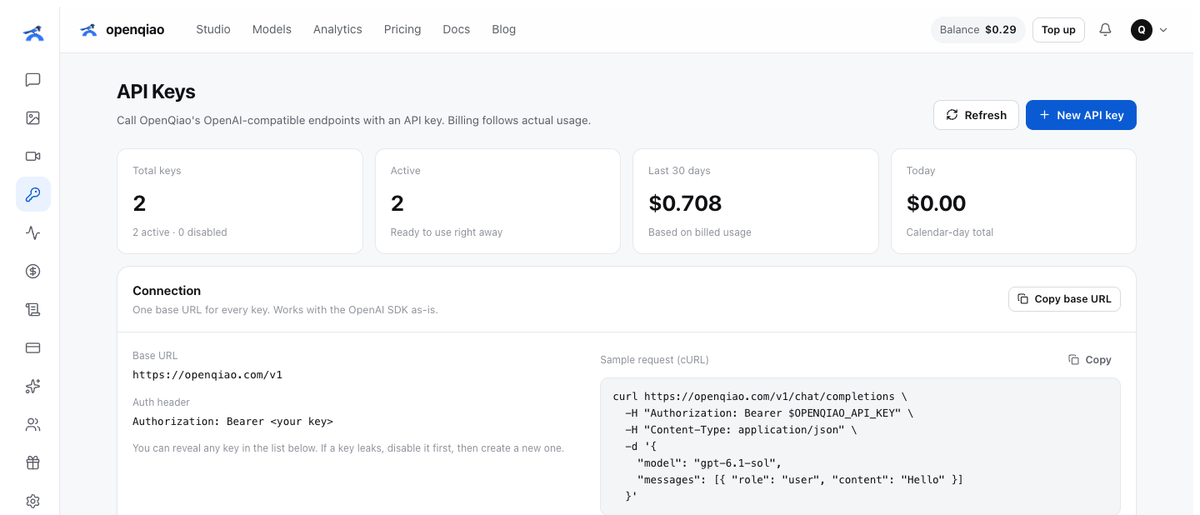This screenshot has width=1200, height=515.
Task: Open the notifications bell
Action: pyautogui.click(x=1105, y=30)
